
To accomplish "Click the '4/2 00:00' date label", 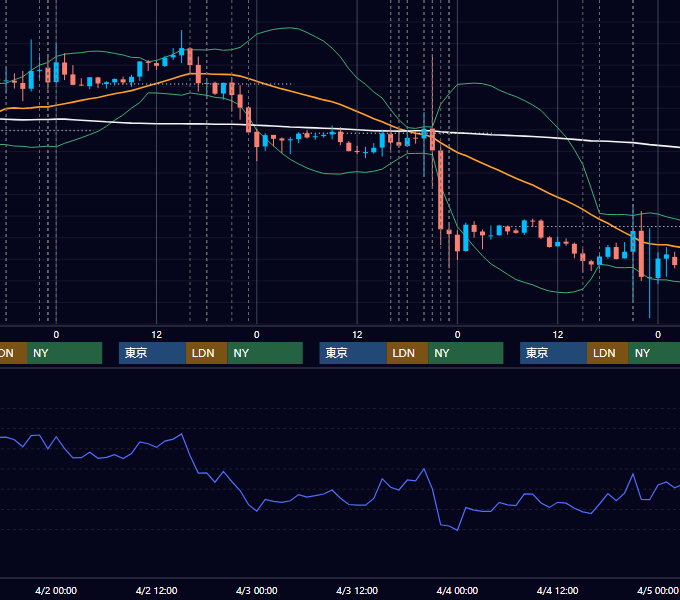I will (x=56, y=590).
